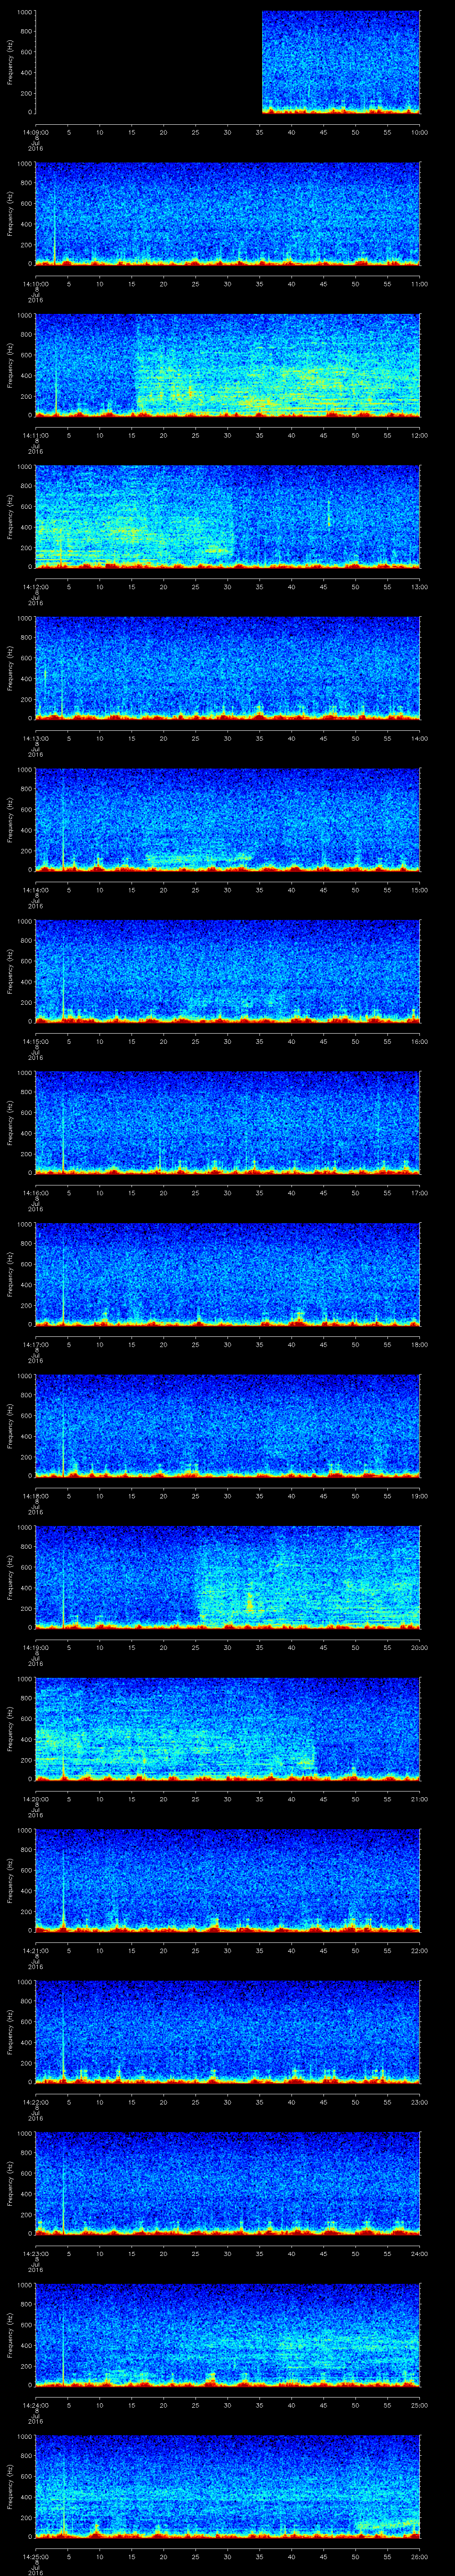The width and height of the screenshot is (455, 2576).
Task: Click the 14:09:00 start time label
Action: 35,132
